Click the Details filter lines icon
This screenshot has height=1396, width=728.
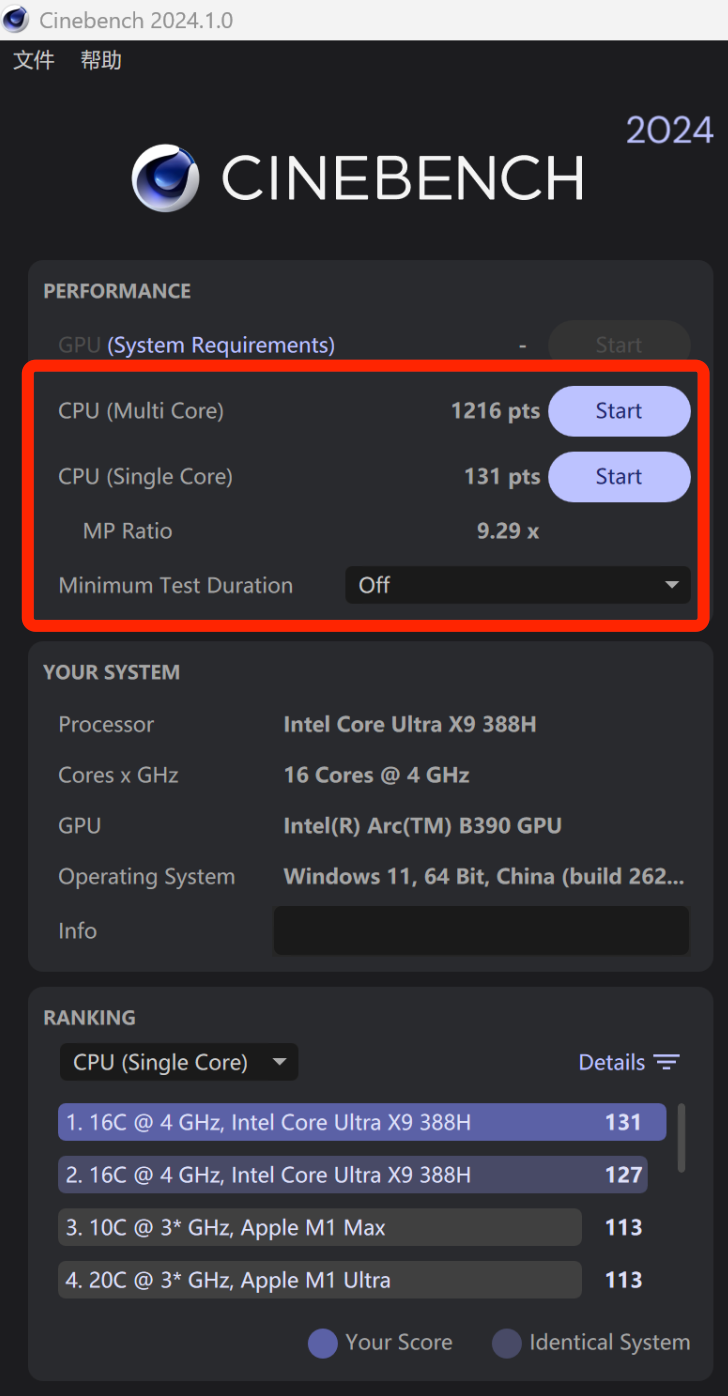tap(666, 1062)
